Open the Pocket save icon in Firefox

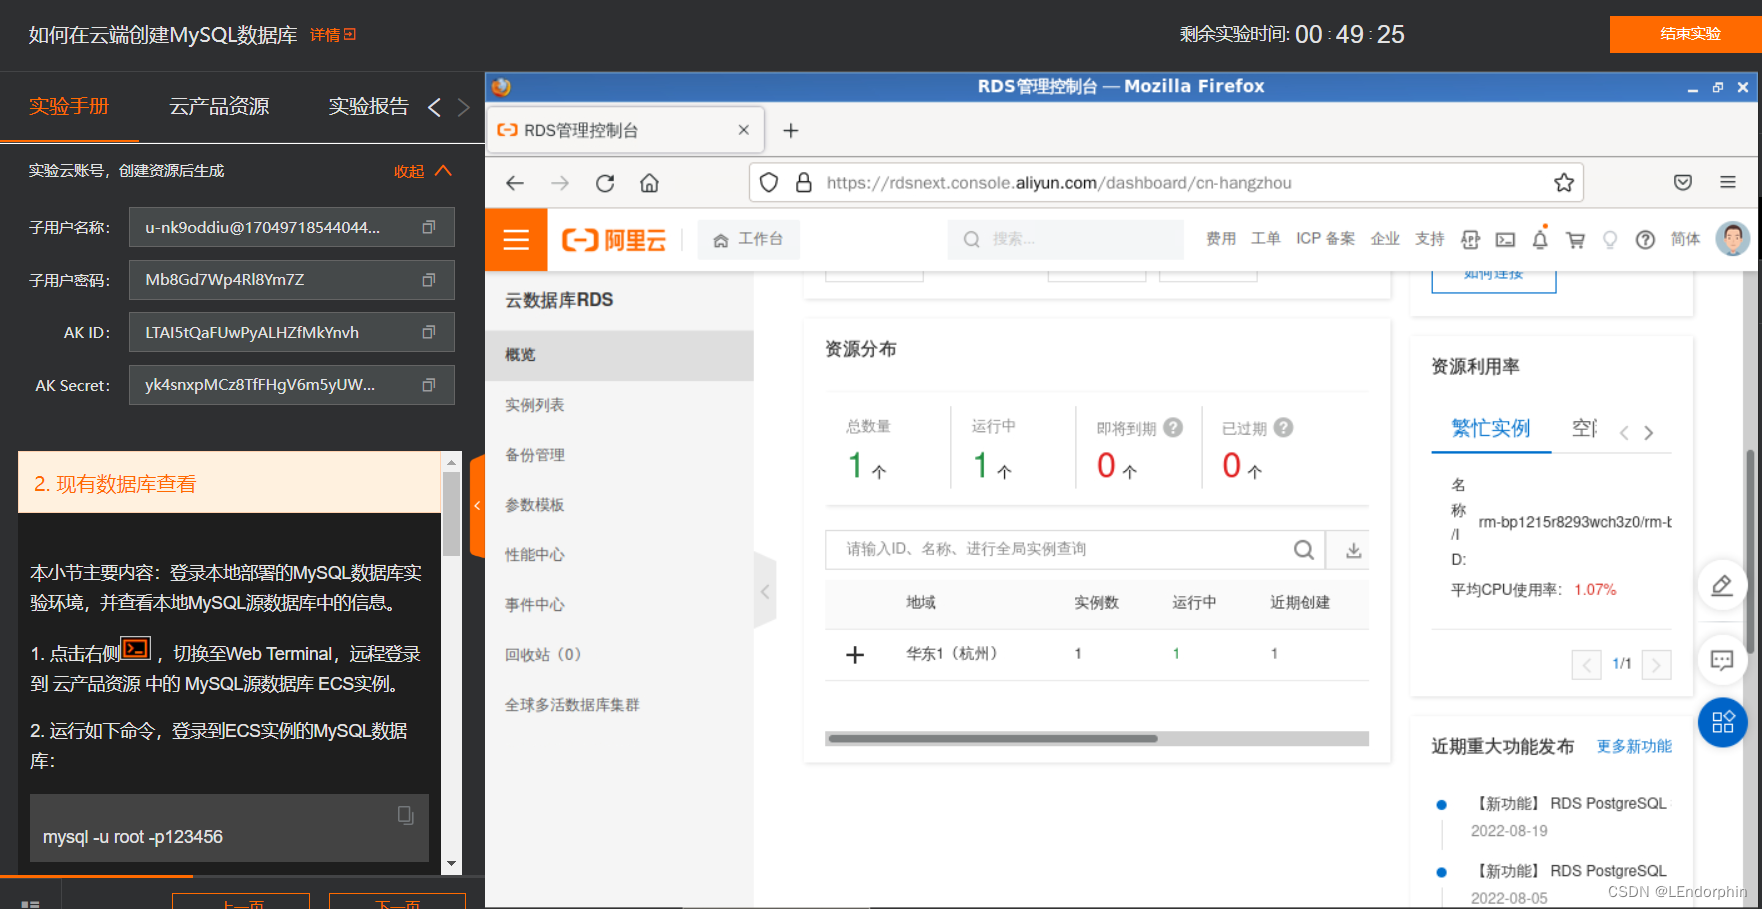point(1683,183)
